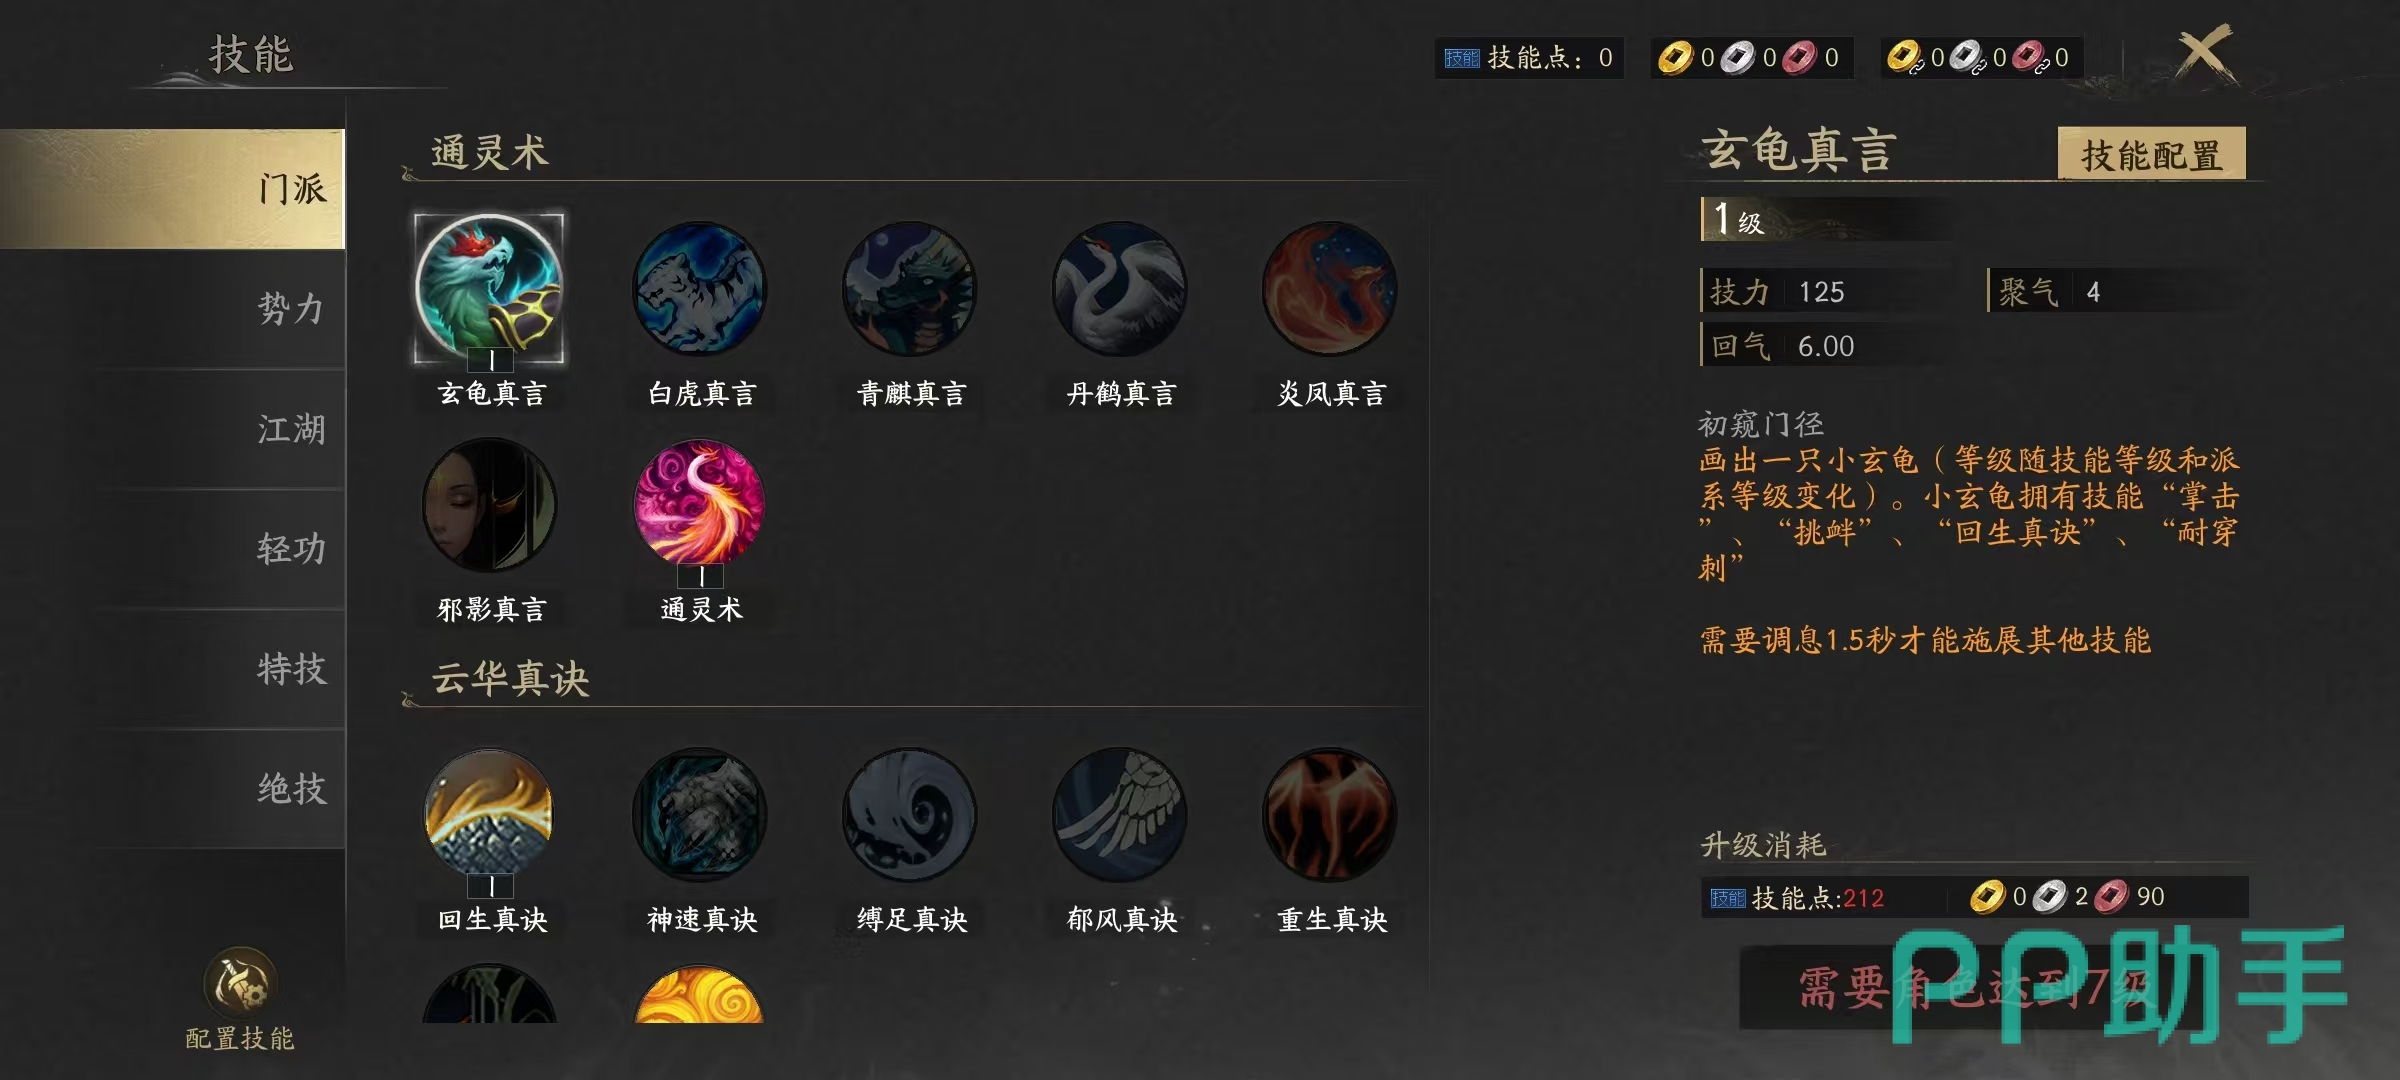
Task: Select the 白虎真言 tiger skill icon
Action: [x=700, y=288]
